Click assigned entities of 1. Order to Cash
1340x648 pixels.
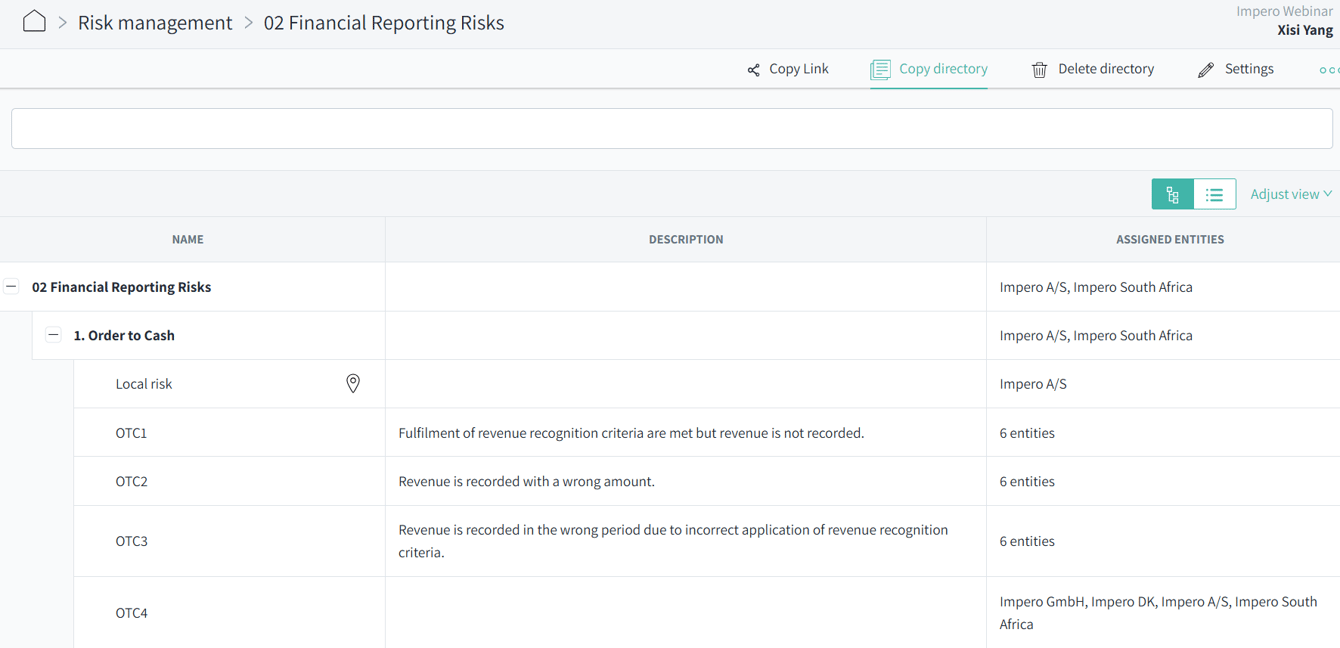[1096, 335]
